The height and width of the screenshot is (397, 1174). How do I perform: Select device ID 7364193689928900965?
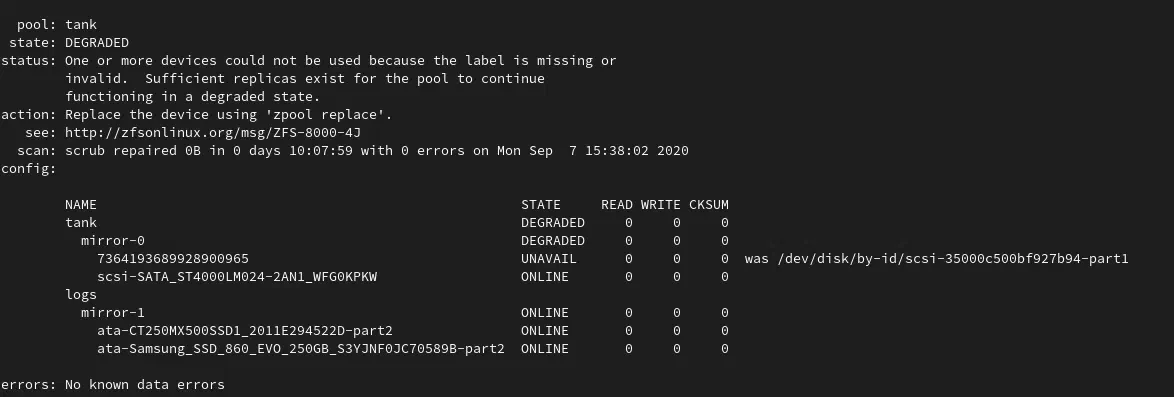[x=173, y=258]
